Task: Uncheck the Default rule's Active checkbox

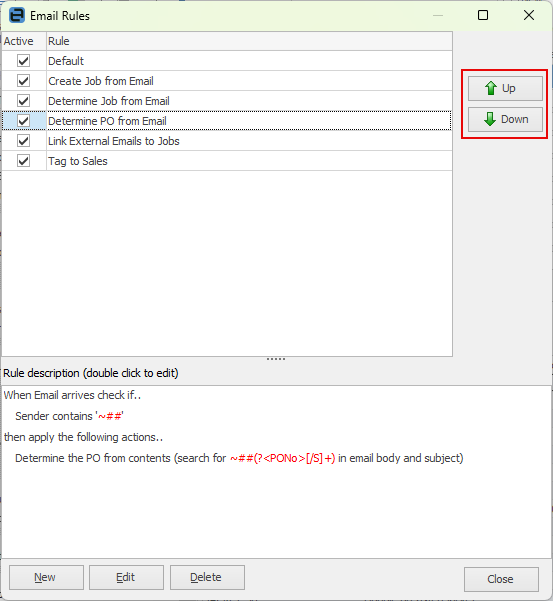Action: (23, 61)
